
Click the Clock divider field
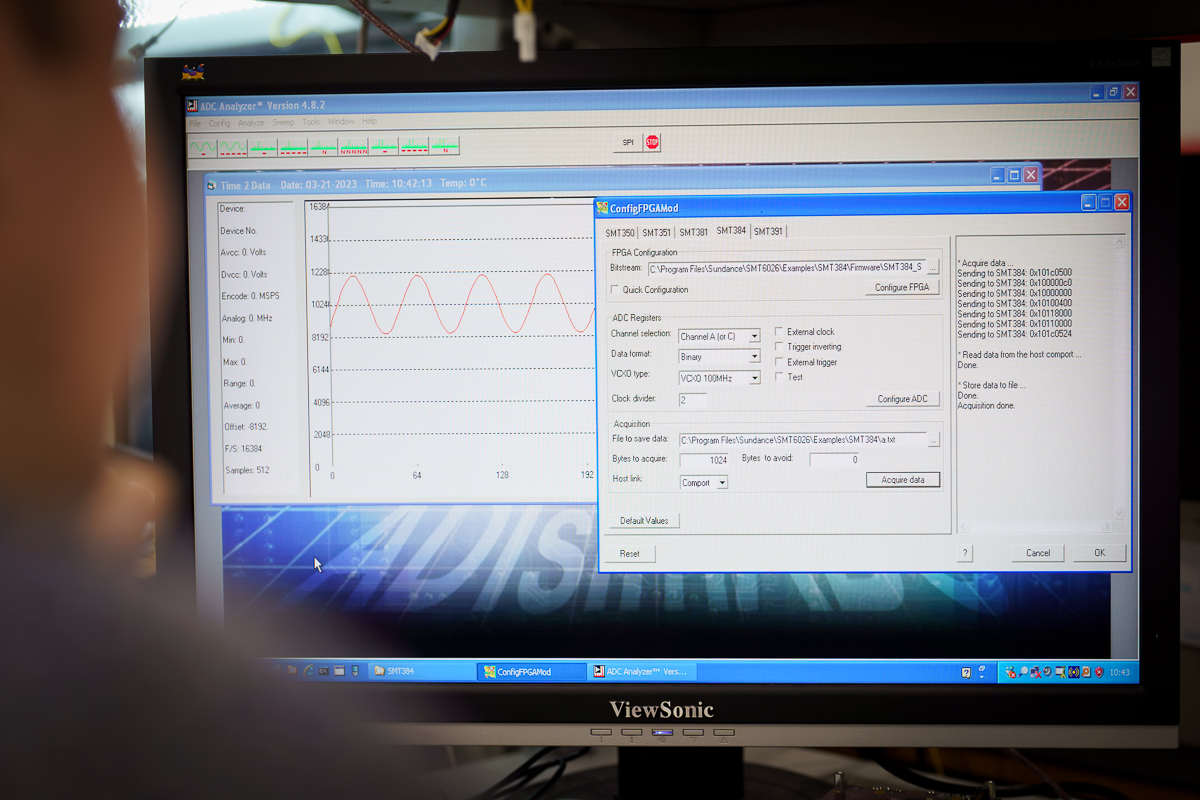click(x=693, y=399)
